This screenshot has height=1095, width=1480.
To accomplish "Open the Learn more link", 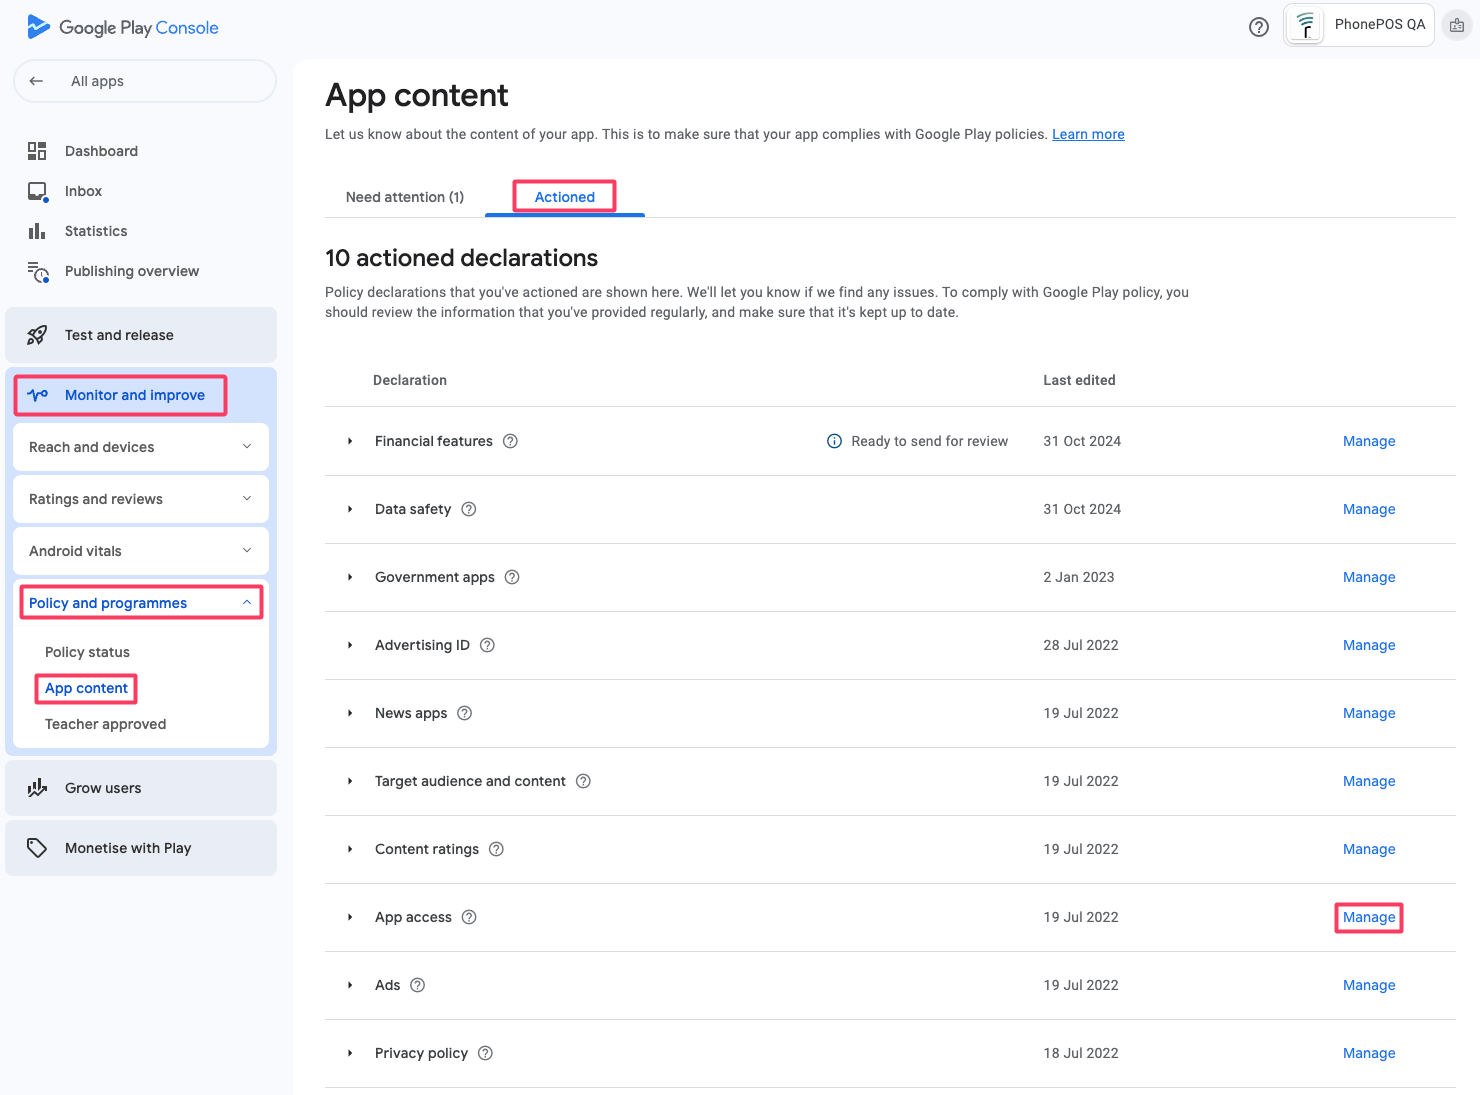I will coord(1088,134).
